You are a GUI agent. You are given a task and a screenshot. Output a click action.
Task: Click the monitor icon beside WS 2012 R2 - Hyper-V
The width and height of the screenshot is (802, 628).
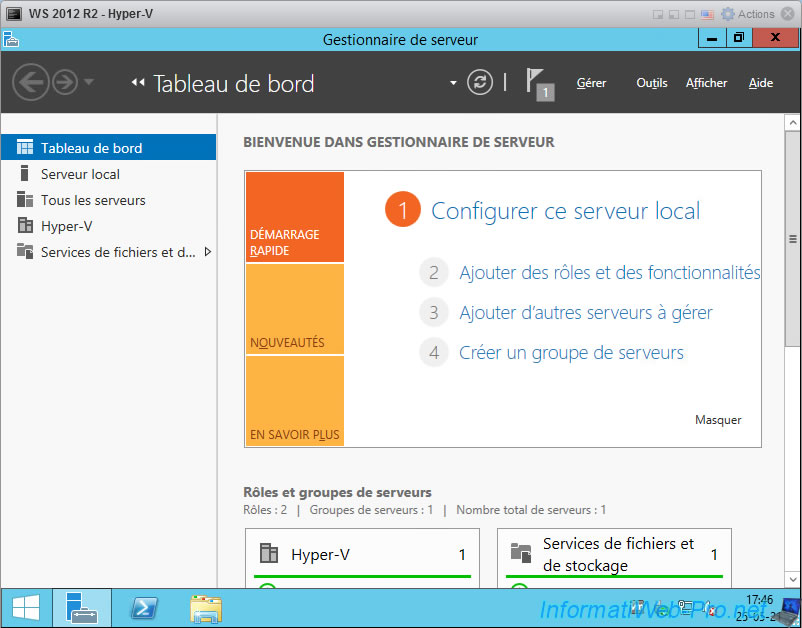point(14,14)
